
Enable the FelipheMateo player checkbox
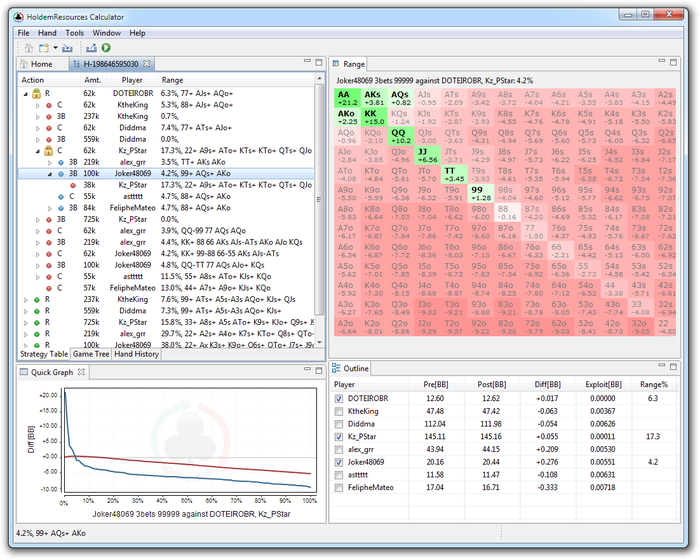[339, 488]
